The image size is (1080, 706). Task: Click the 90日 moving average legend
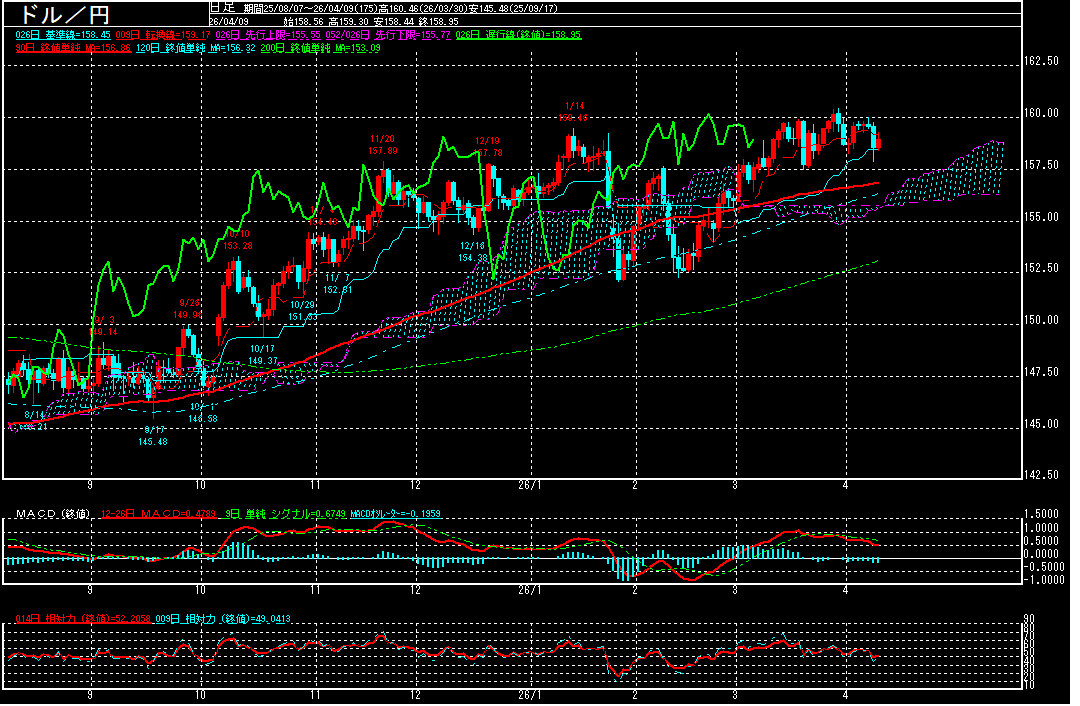(x=69, y=47)
